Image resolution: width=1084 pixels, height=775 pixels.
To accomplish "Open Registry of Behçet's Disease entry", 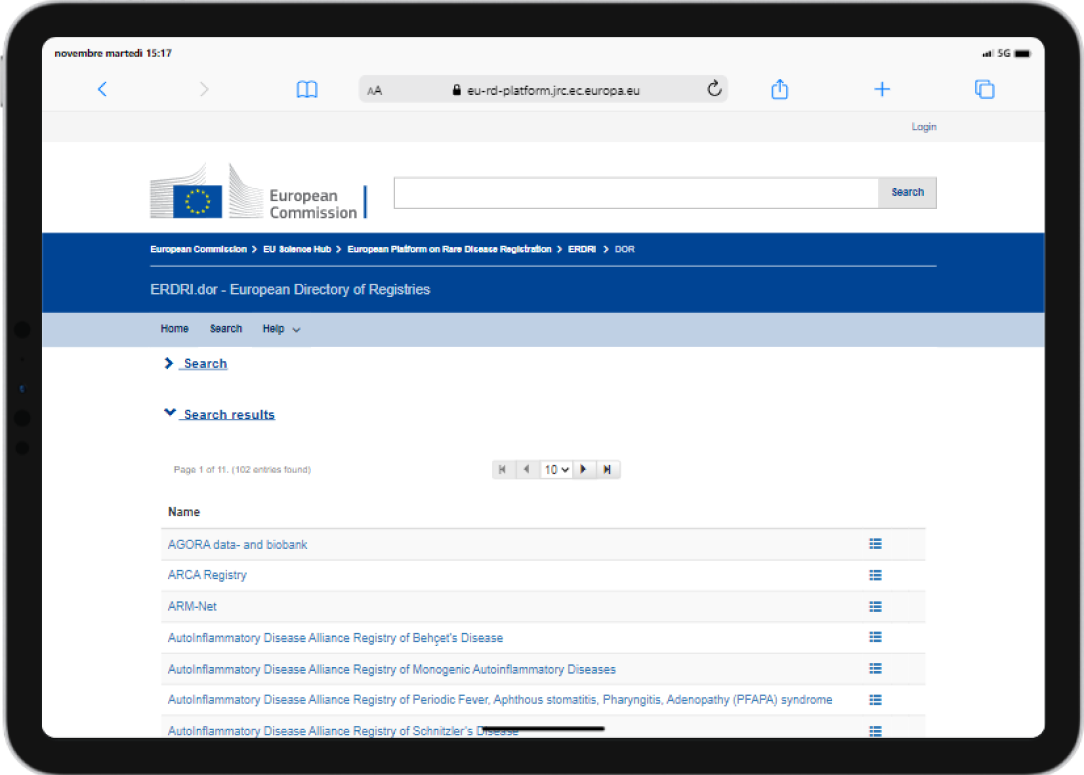I will click(x=335, y=638).
